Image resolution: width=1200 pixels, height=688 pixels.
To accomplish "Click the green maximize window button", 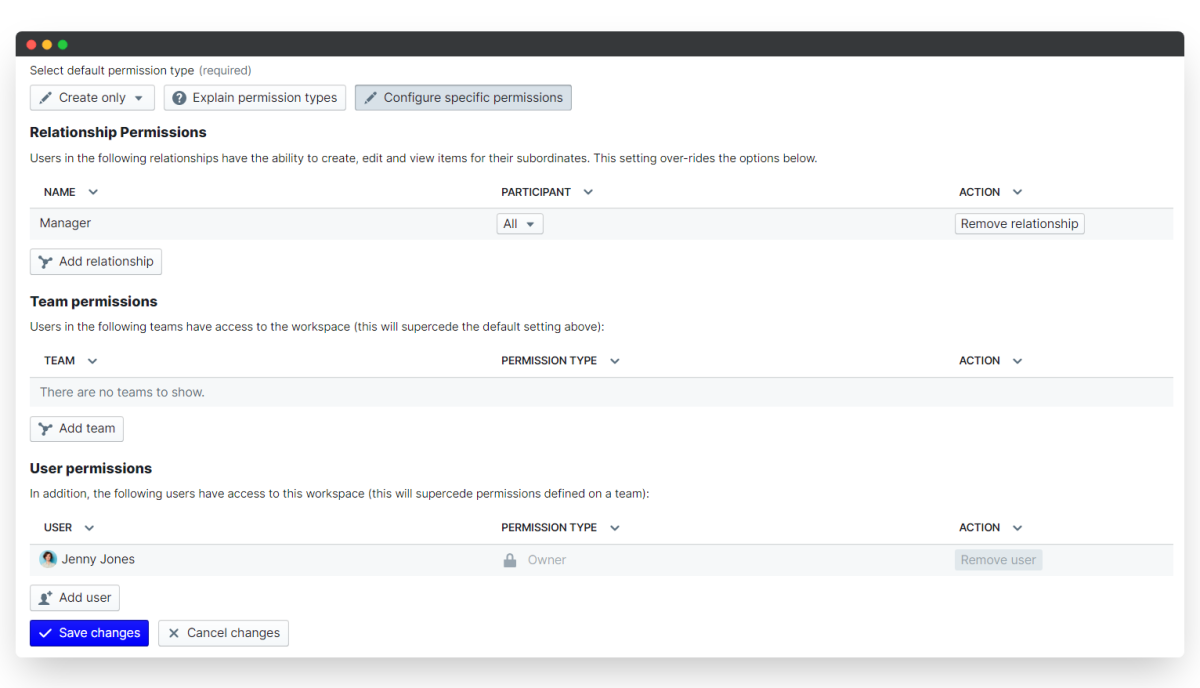I will (x=63, y=44).
